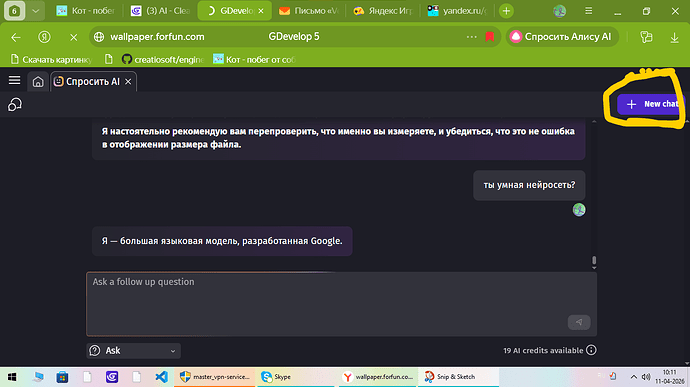Switch to Письмо browser tab
Screen dimensions: 690x387
tap(309, 11)
